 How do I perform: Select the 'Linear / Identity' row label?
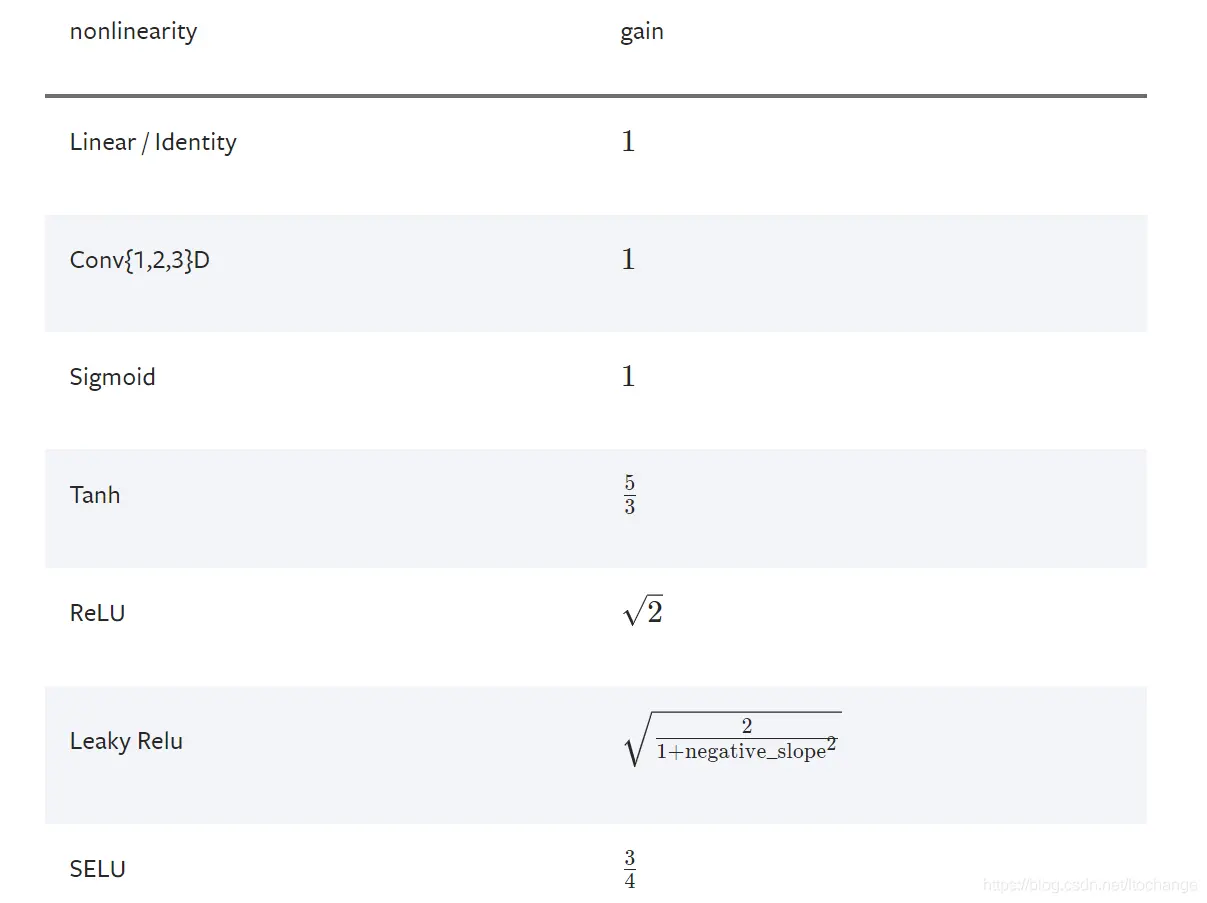(153, 142)
